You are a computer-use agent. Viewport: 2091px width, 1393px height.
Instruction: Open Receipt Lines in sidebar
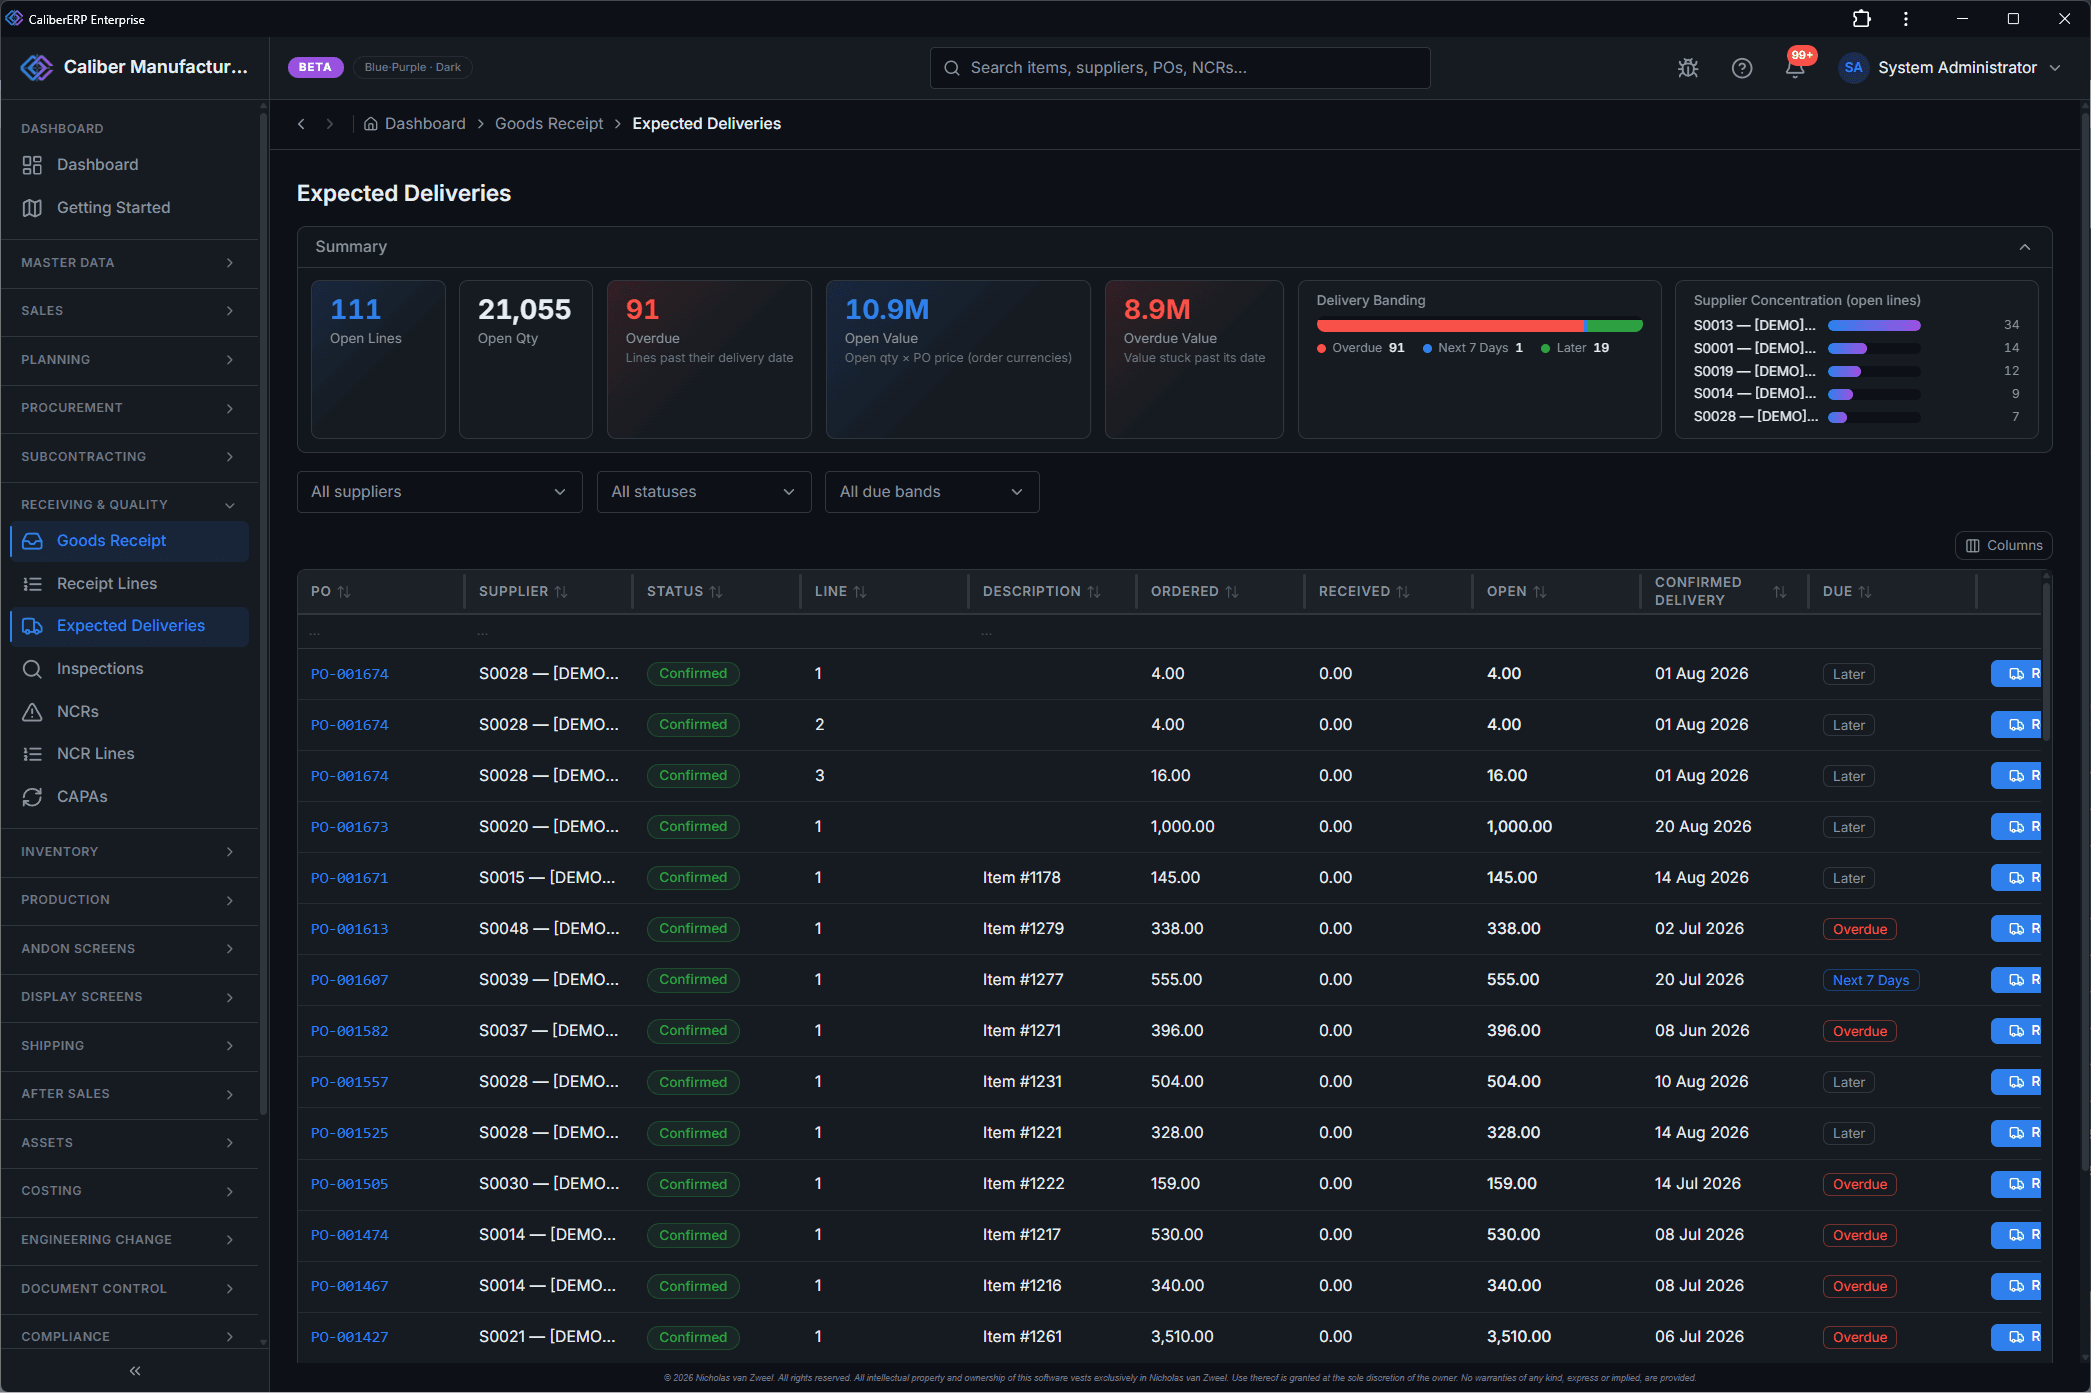coord(129,584)
